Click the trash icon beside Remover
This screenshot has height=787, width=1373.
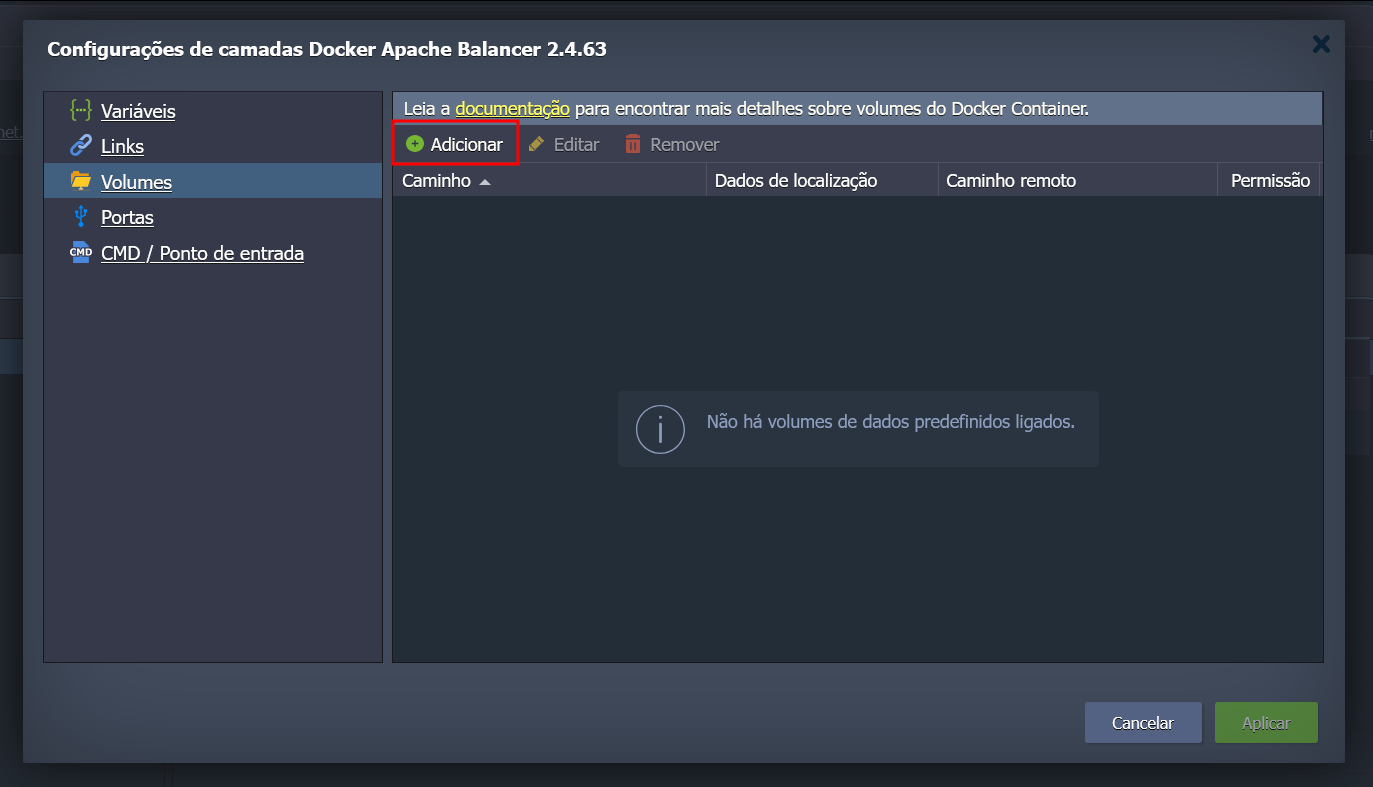click(x=633, y=144)
